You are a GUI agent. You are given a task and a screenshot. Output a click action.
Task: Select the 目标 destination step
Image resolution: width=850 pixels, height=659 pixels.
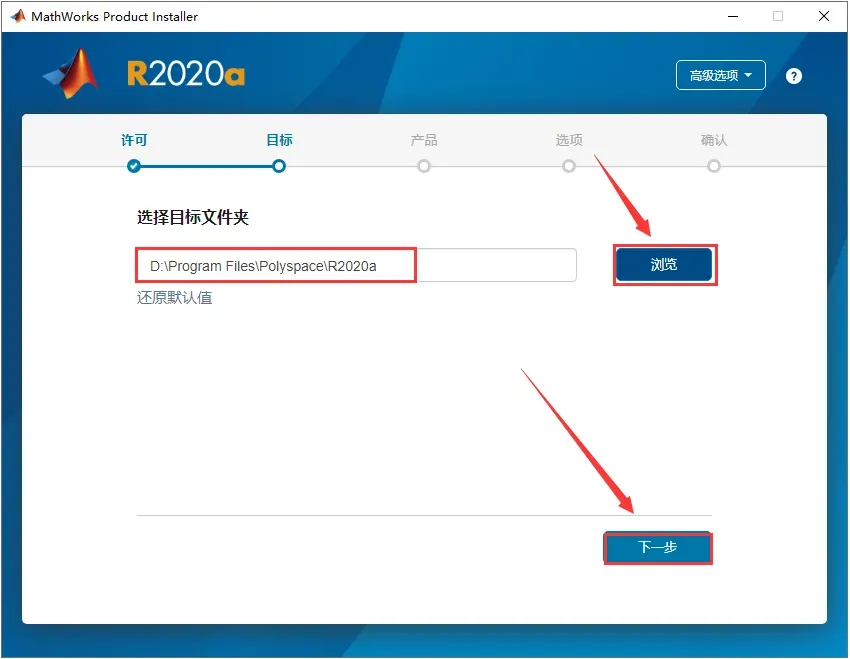(279, 140)
